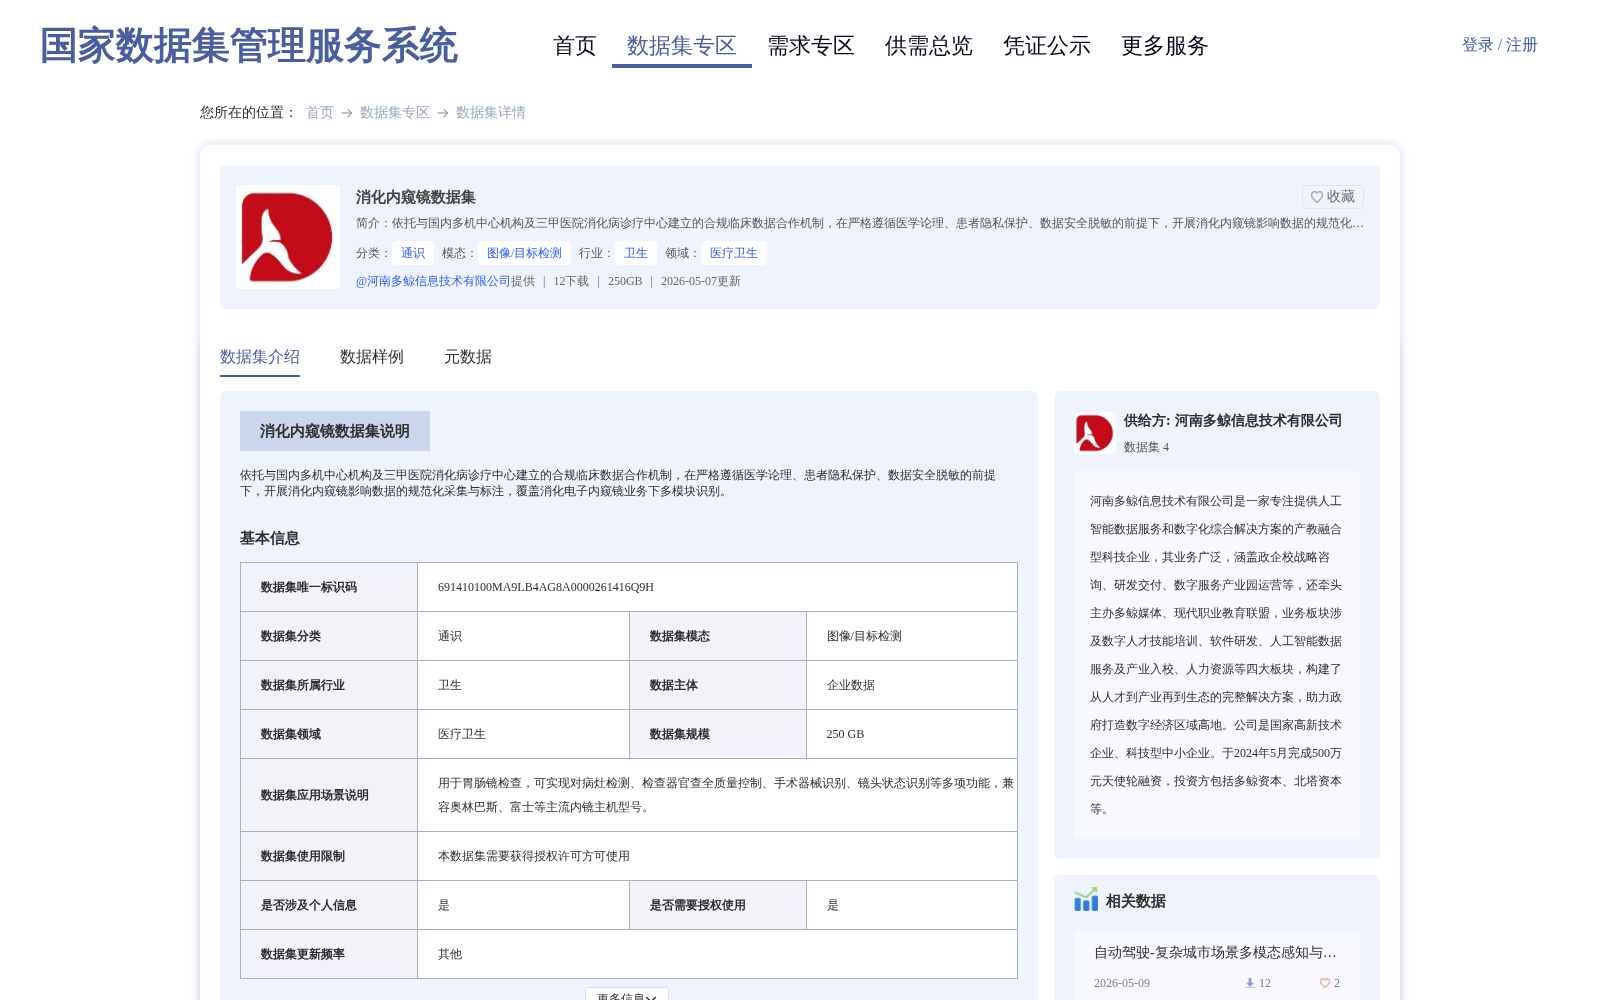The image size is (1600, 1000).
Task: Click identifier 691410100MA9LB4AG8A0000261416Q9H
Action: tap(546, 587)
